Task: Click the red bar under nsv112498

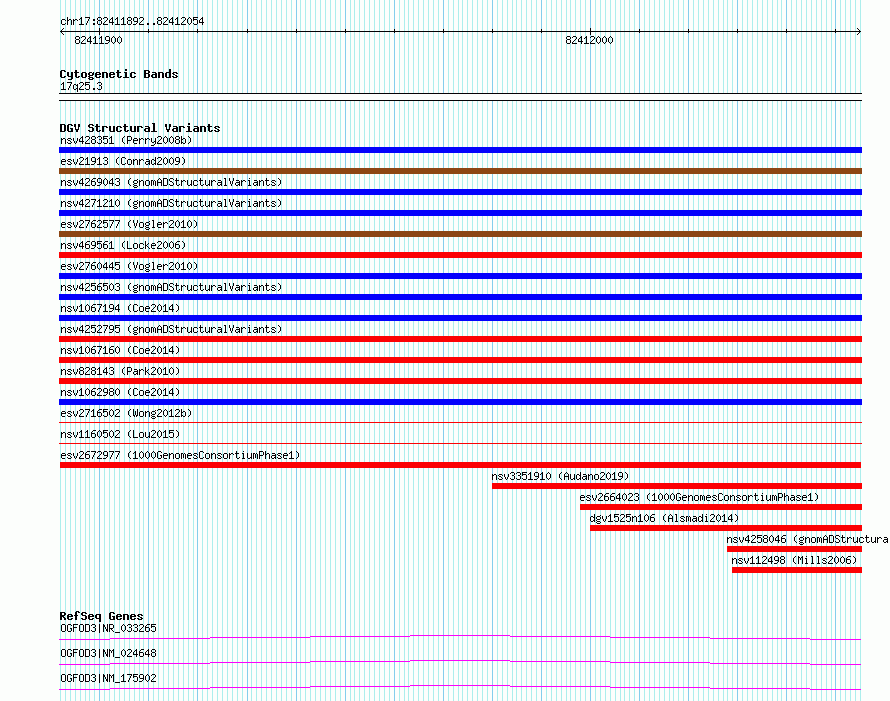Action: coord(797,570)
